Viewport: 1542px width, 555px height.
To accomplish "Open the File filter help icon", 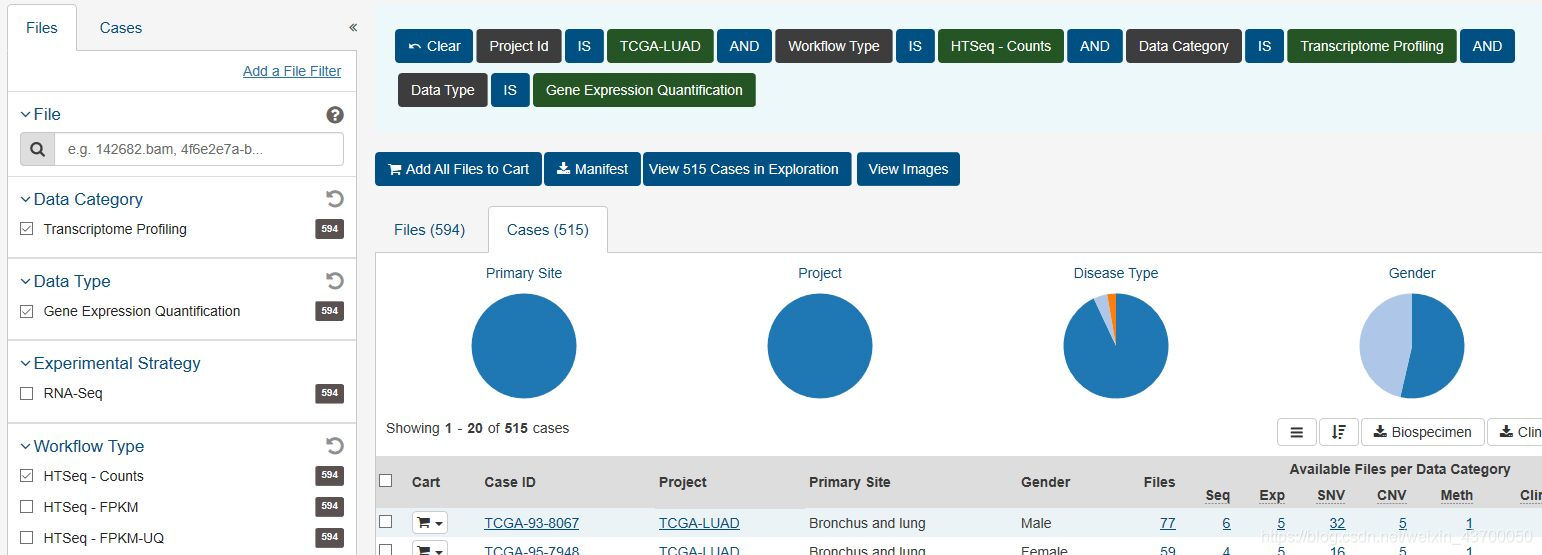I will coord(335,115).
